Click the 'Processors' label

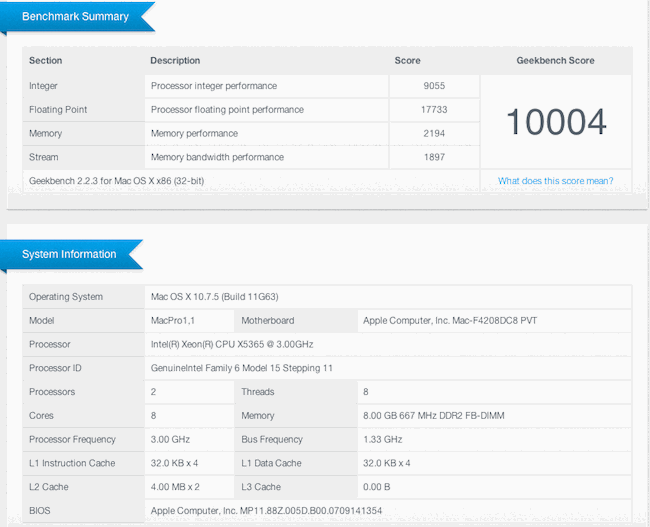(52, 392)
